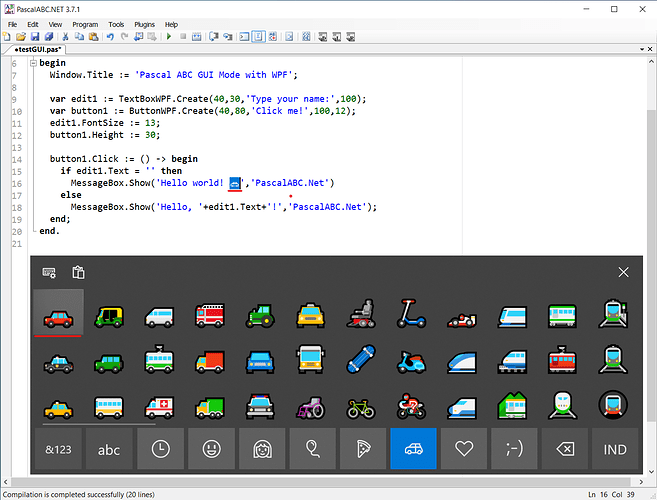The image size is (657, 500).
Task: Insert red delivery truck emoji
Action: tap(210, 362)
